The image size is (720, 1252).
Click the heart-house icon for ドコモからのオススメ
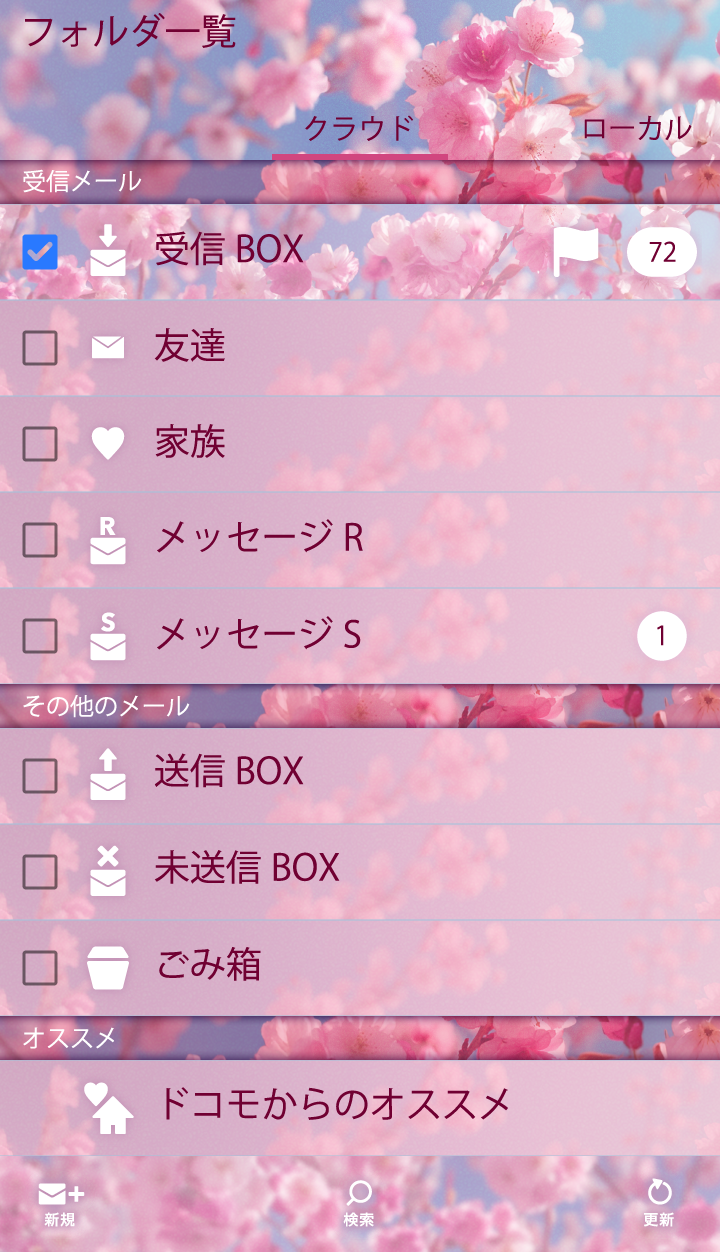click(109, 1107)
